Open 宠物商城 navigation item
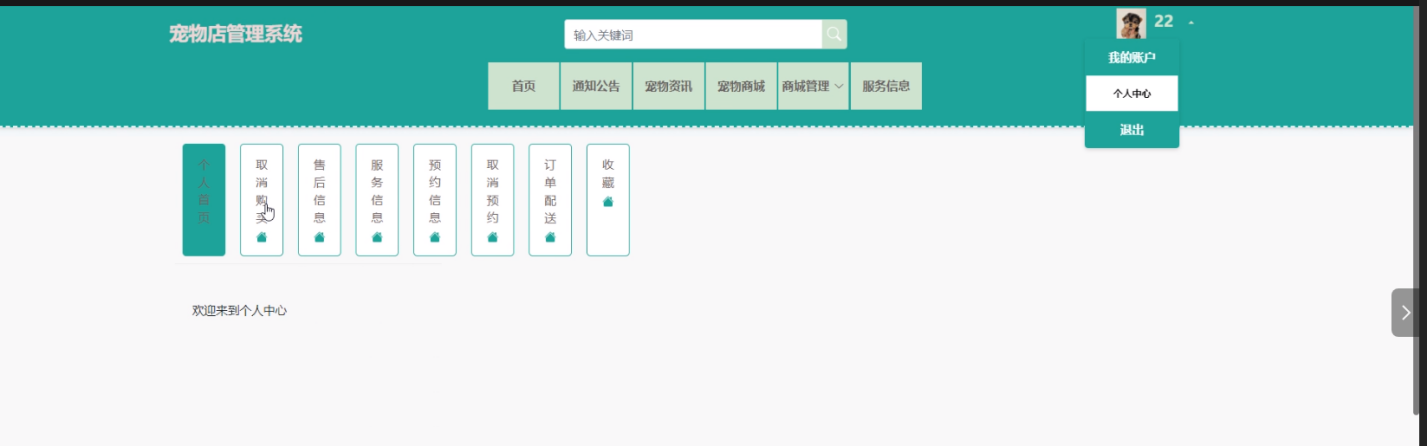This screenshot has width=1427, height=446. point(741,86)
